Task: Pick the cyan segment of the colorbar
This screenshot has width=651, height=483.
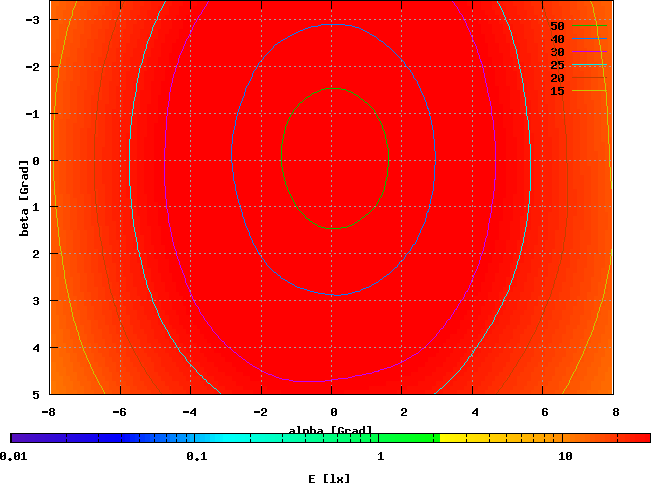Action: [x=220, y=438]
